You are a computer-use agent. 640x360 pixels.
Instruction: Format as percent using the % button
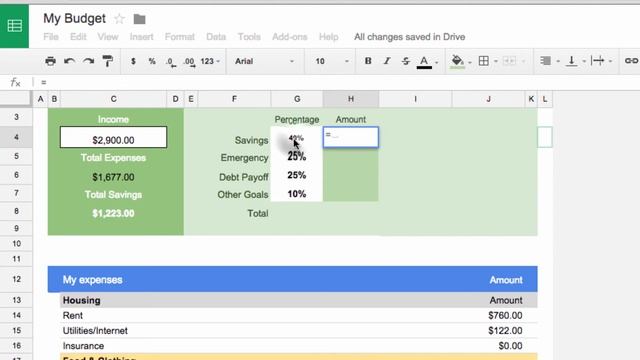[152, 61]
